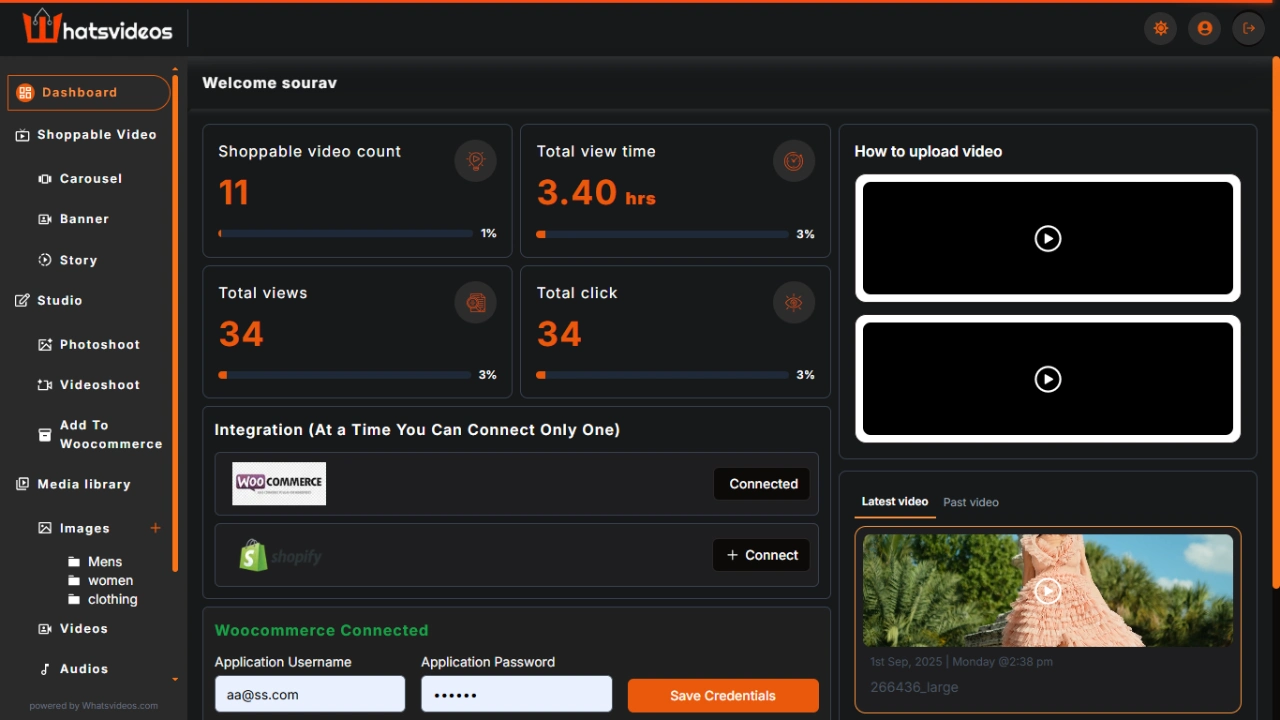Open the user profile icon

1204,29
